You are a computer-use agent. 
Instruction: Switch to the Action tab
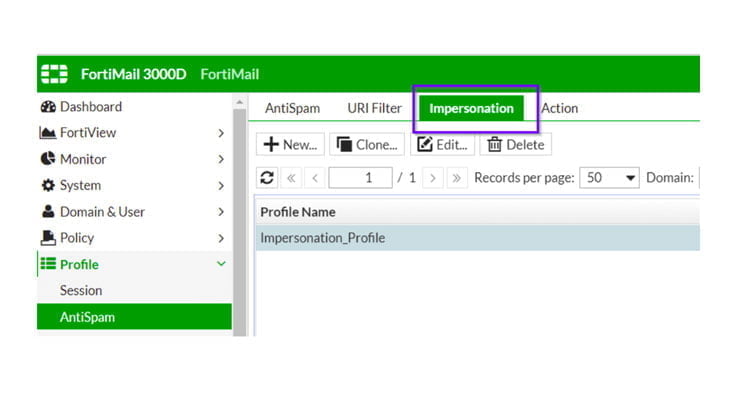pos(559,108)
